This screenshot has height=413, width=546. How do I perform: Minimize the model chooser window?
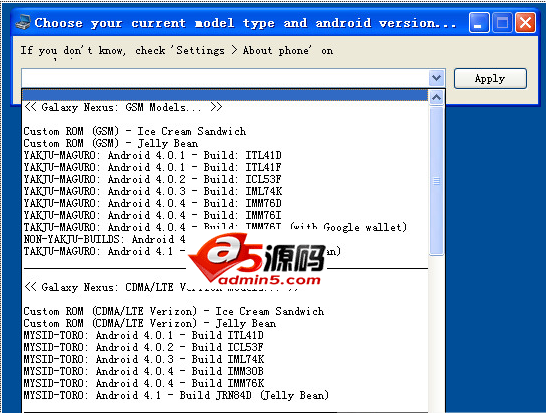(x=479, y=23)
